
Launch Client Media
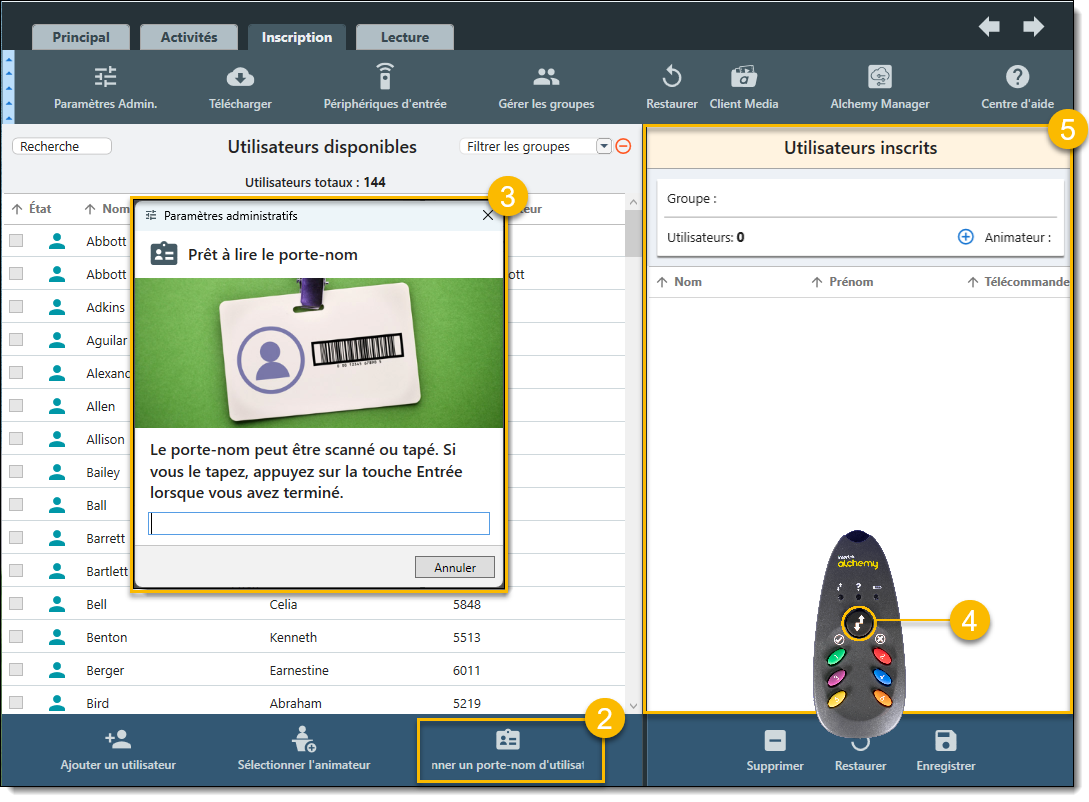[743, 87]
